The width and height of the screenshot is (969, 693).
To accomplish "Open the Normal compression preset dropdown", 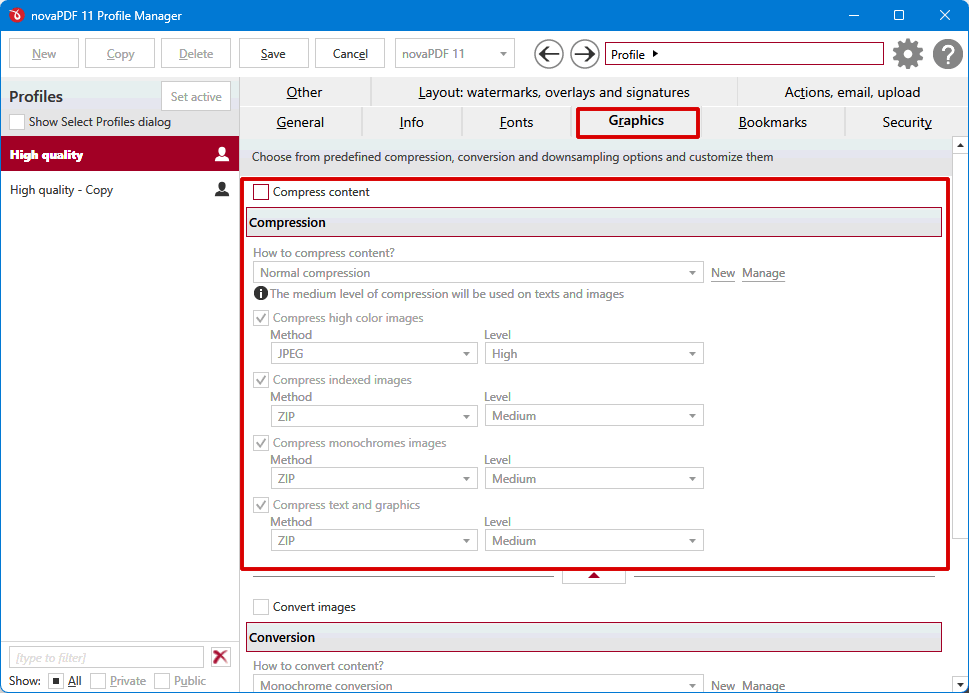I will [478, 273].
